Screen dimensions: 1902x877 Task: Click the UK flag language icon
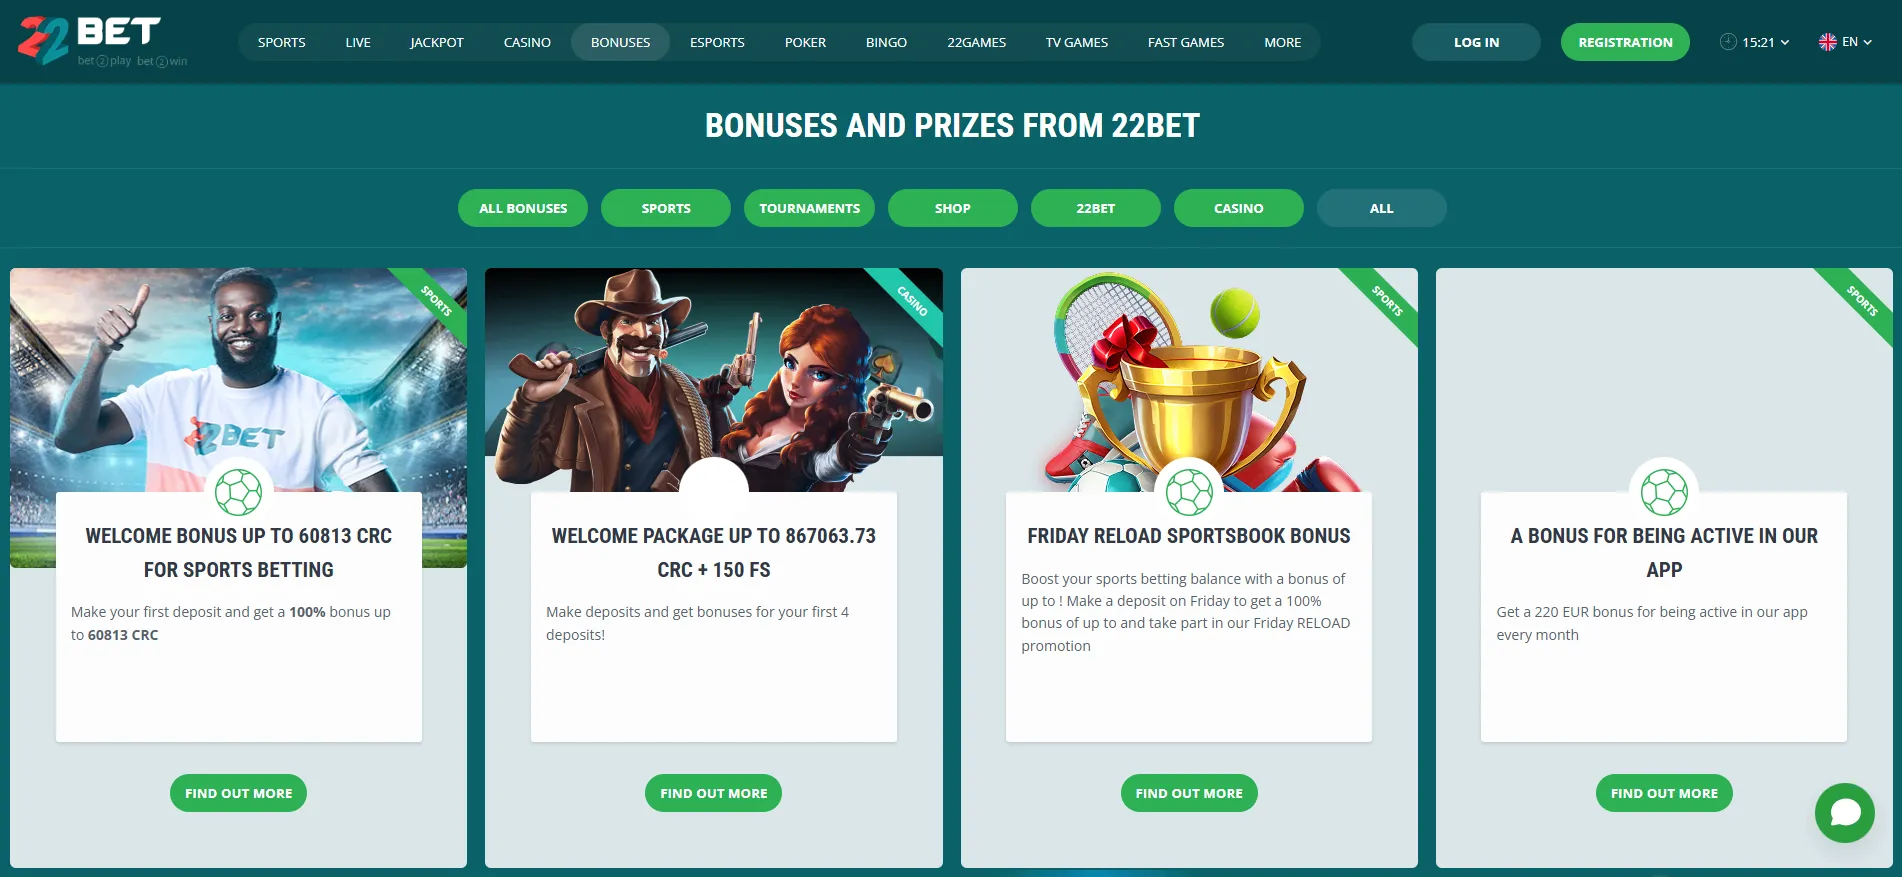[x=1827, y=42]
